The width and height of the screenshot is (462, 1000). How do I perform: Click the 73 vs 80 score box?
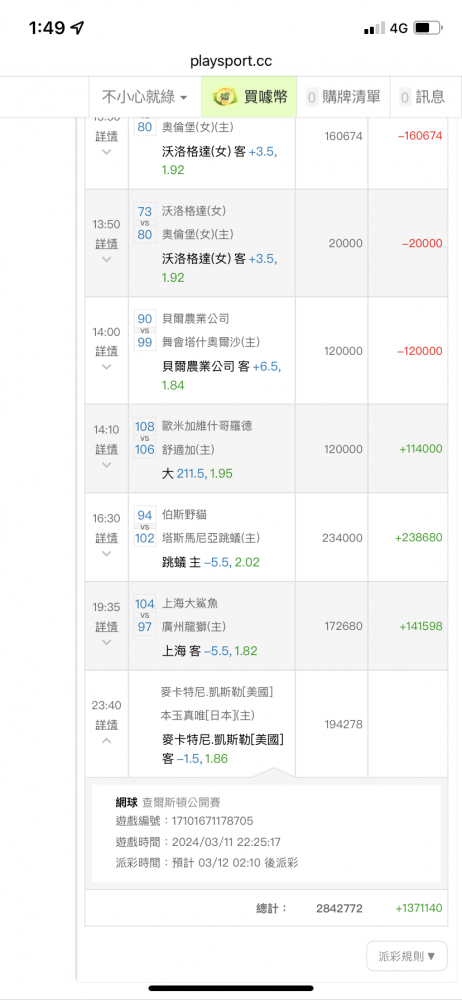(x=145, y=223)
